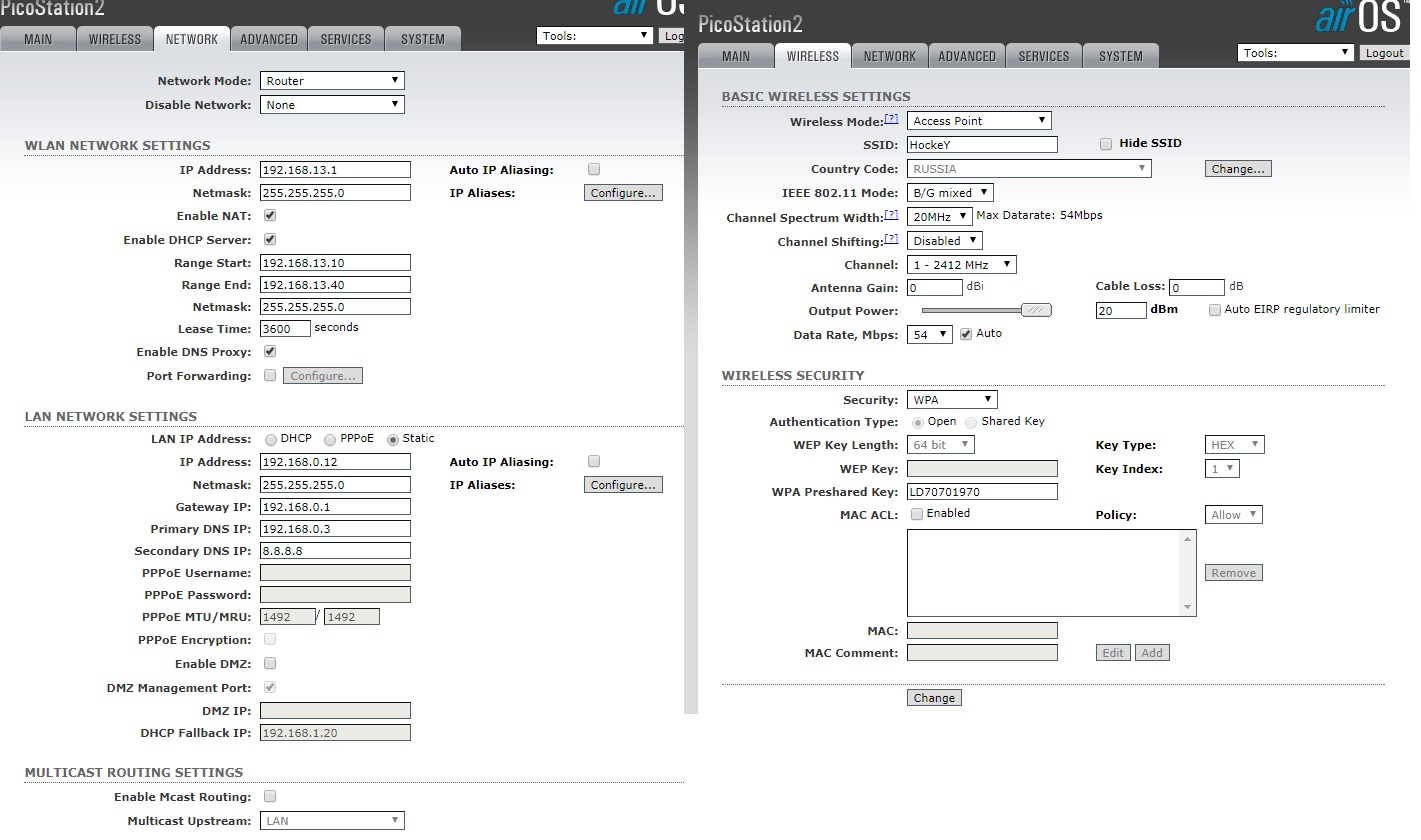Open the Disable Network dropdown
This screenshot has height=840, width=1421.
[x=332, y=105]
